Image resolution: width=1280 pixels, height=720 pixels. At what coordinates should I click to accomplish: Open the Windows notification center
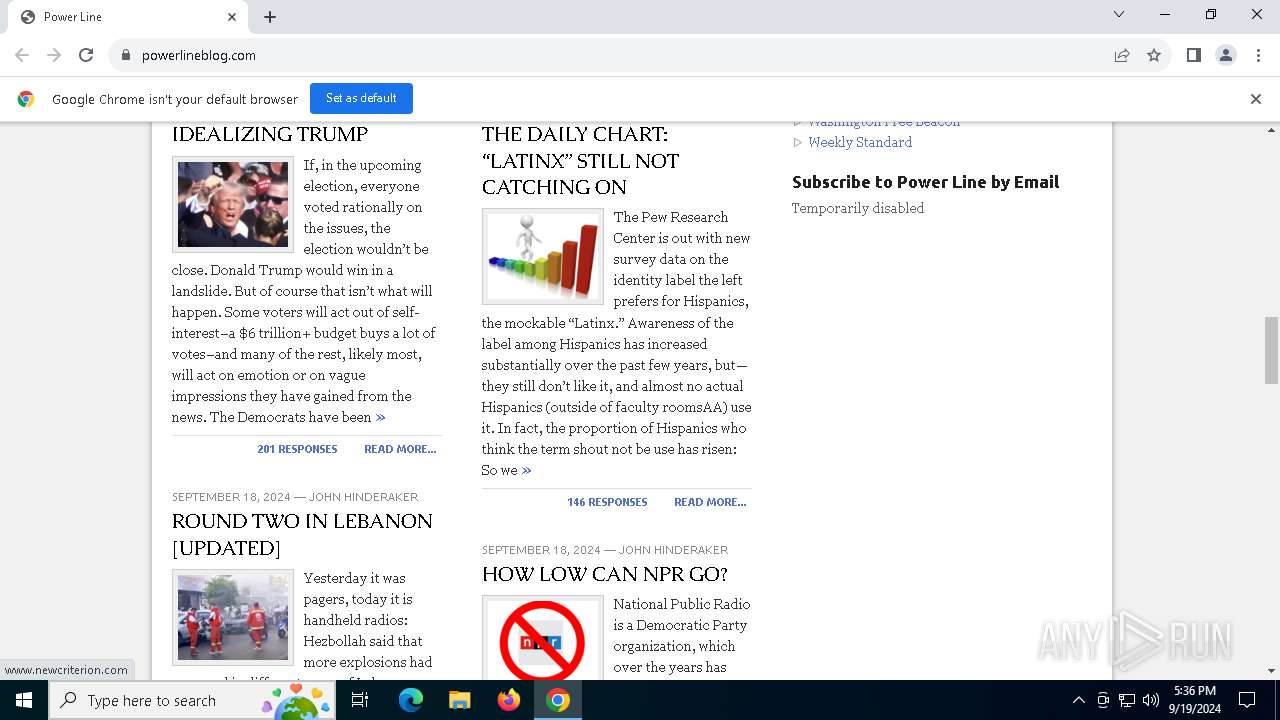pos(1247,700)
